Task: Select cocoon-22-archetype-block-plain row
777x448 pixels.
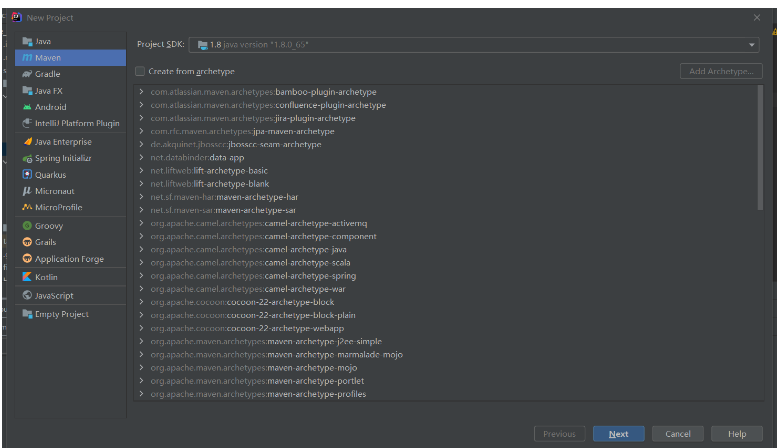Action: coord(445,315)
